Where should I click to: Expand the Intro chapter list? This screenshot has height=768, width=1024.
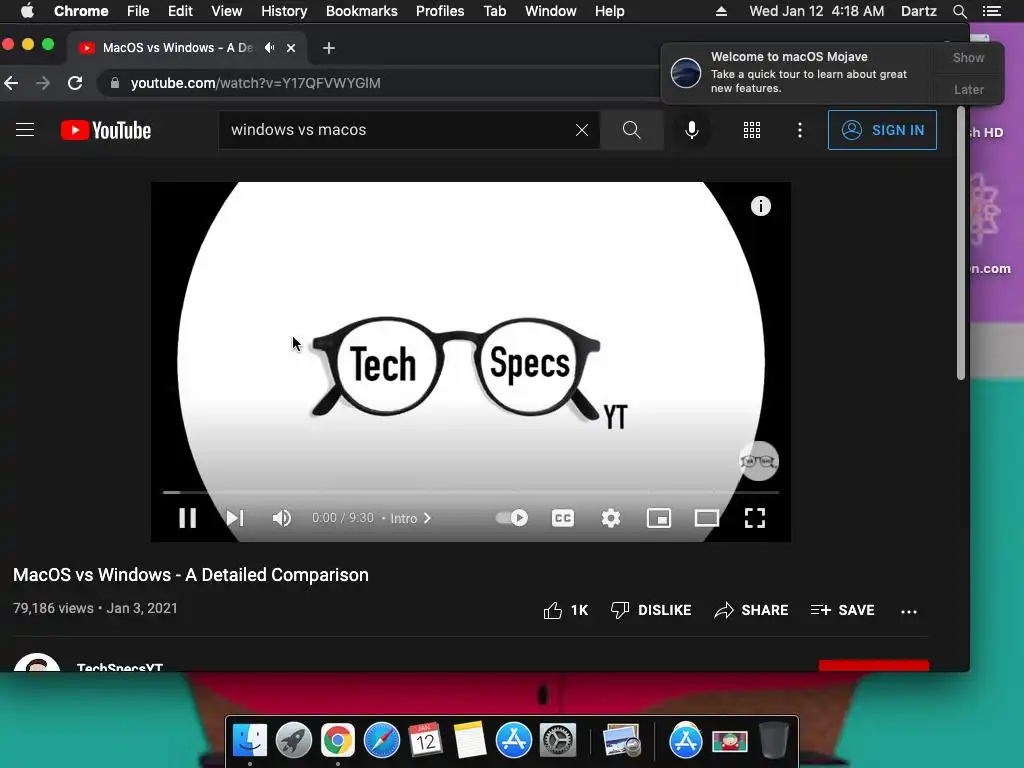411,518
